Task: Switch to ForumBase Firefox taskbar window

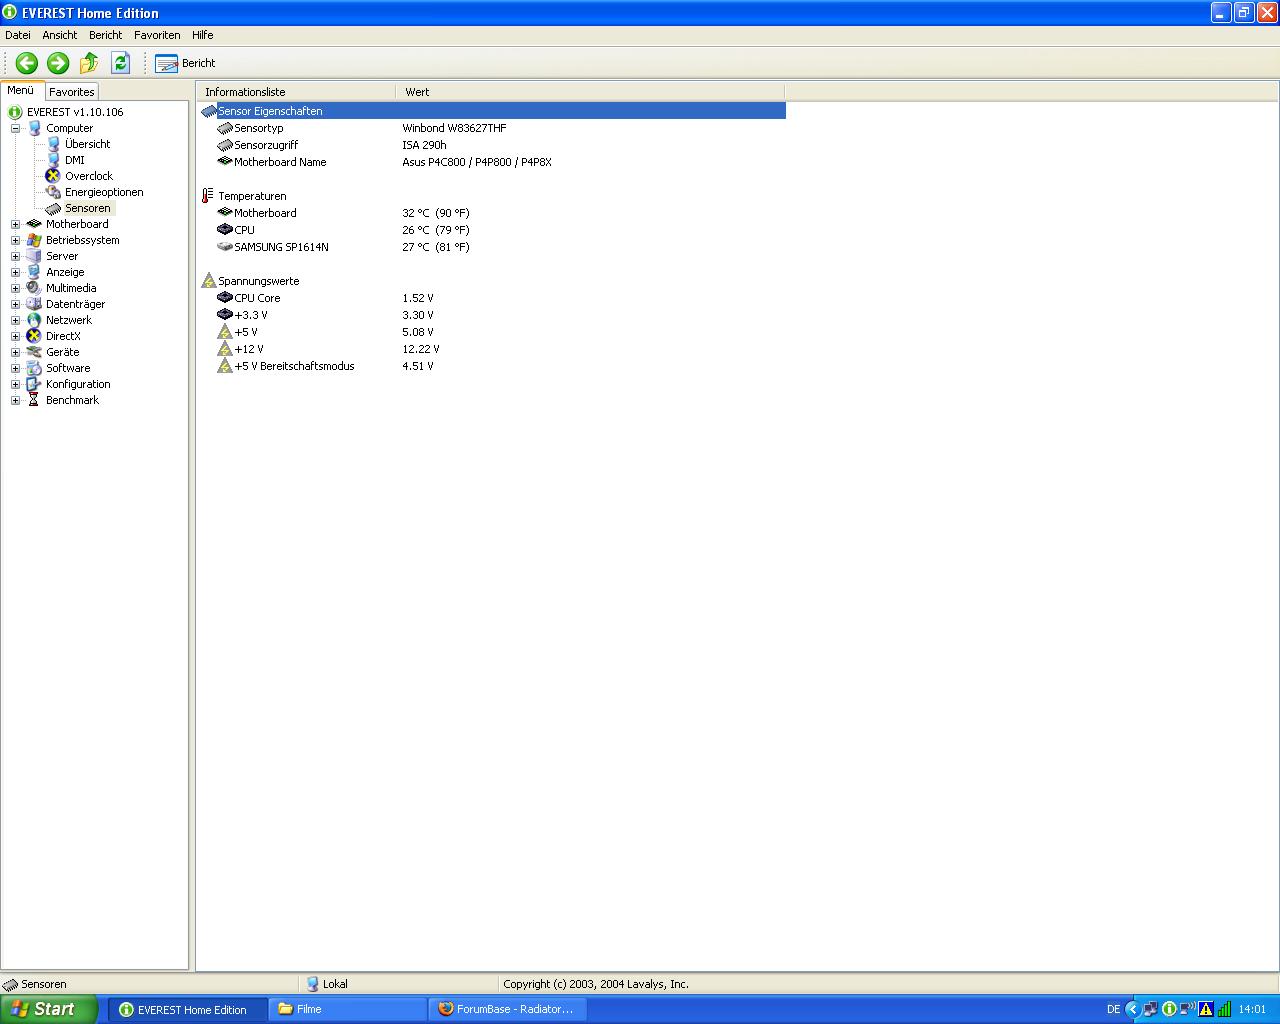Action: tap(507, 1009)
